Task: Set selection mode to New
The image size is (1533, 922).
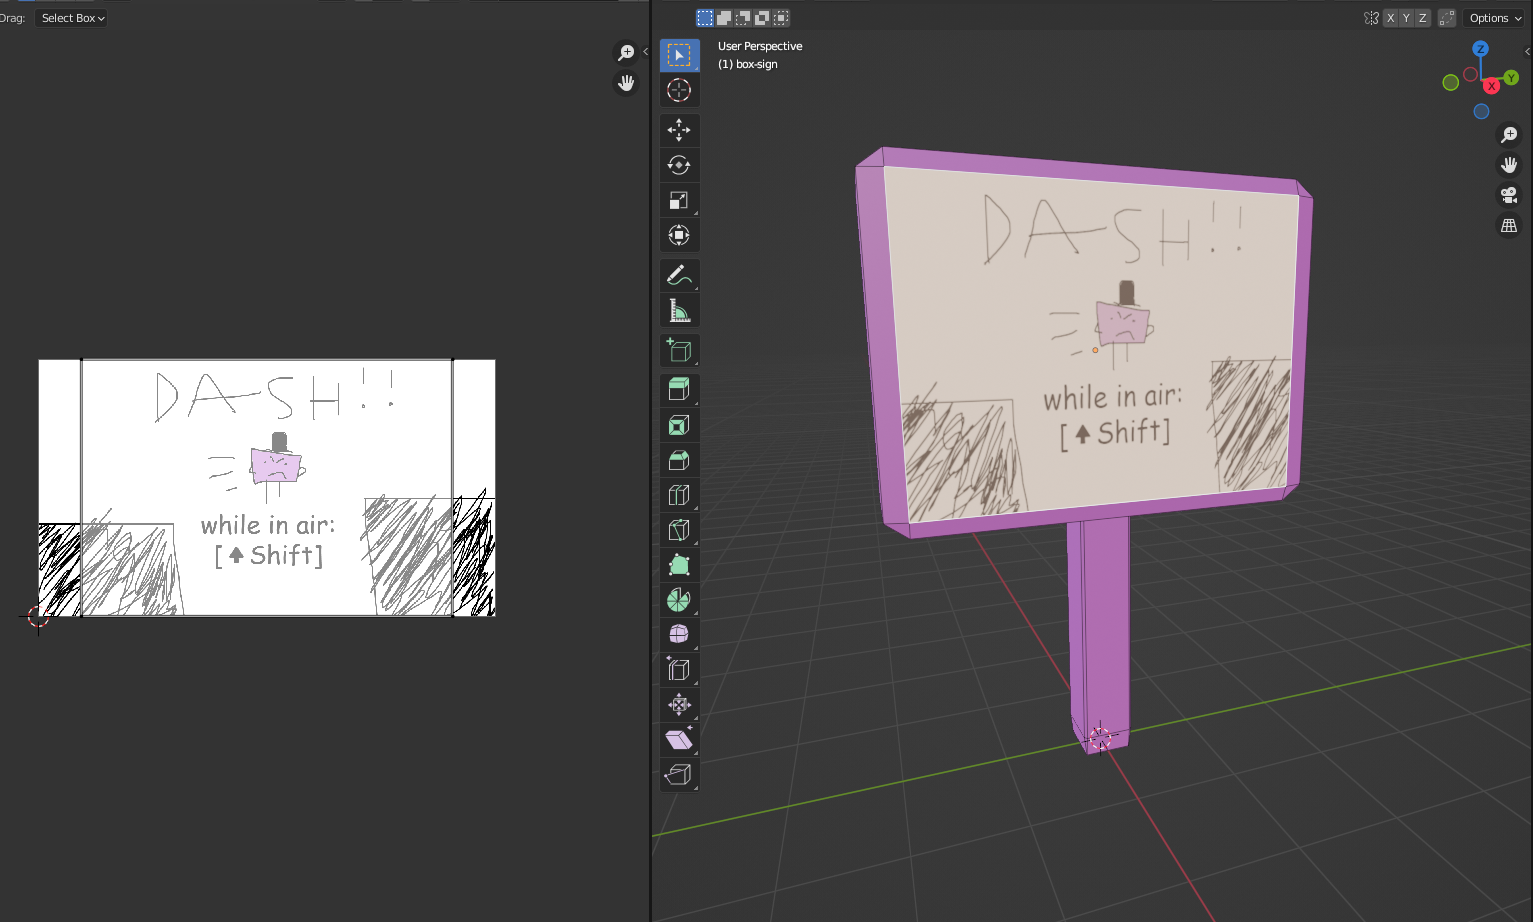Action: (705, 18)
